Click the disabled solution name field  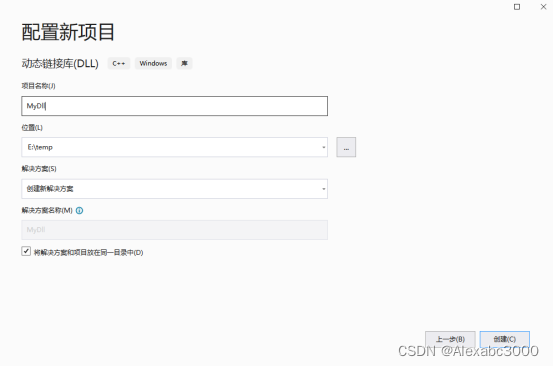coord(174,230)
